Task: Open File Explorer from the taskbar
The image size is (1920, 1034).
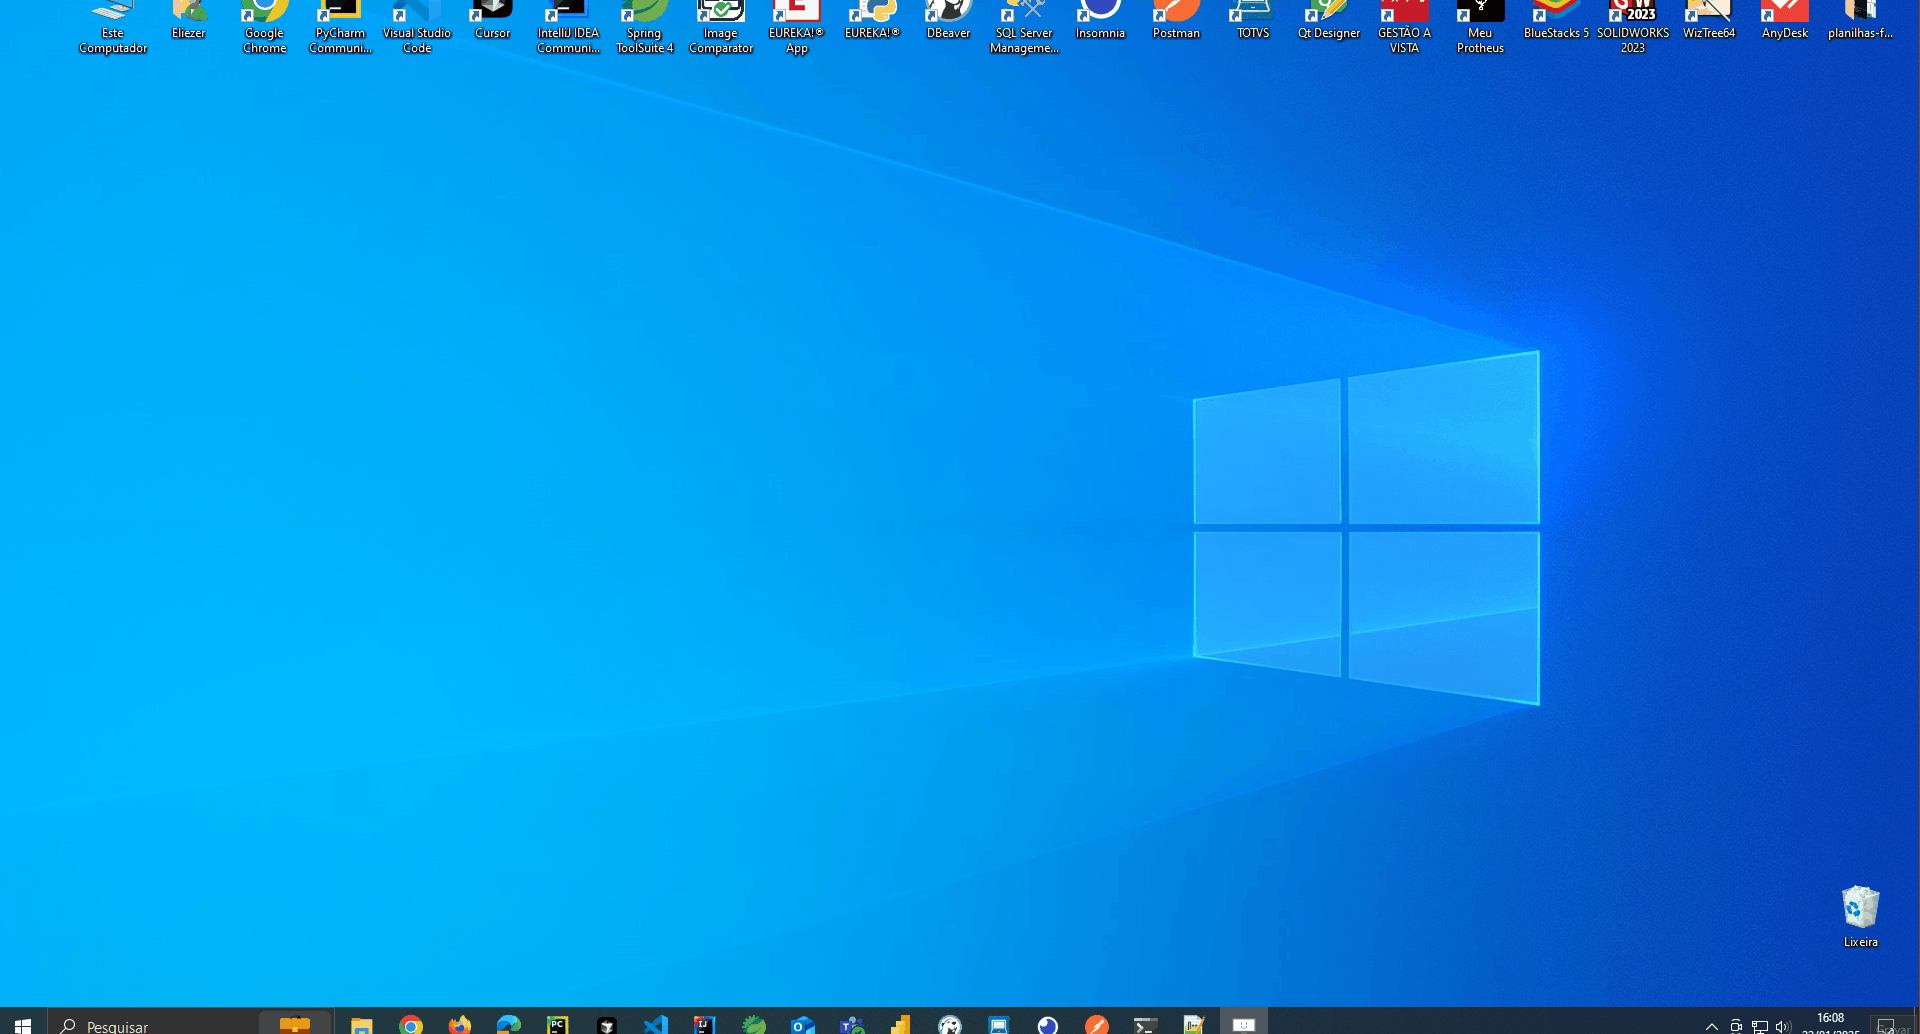Action: click(361, 1024)
